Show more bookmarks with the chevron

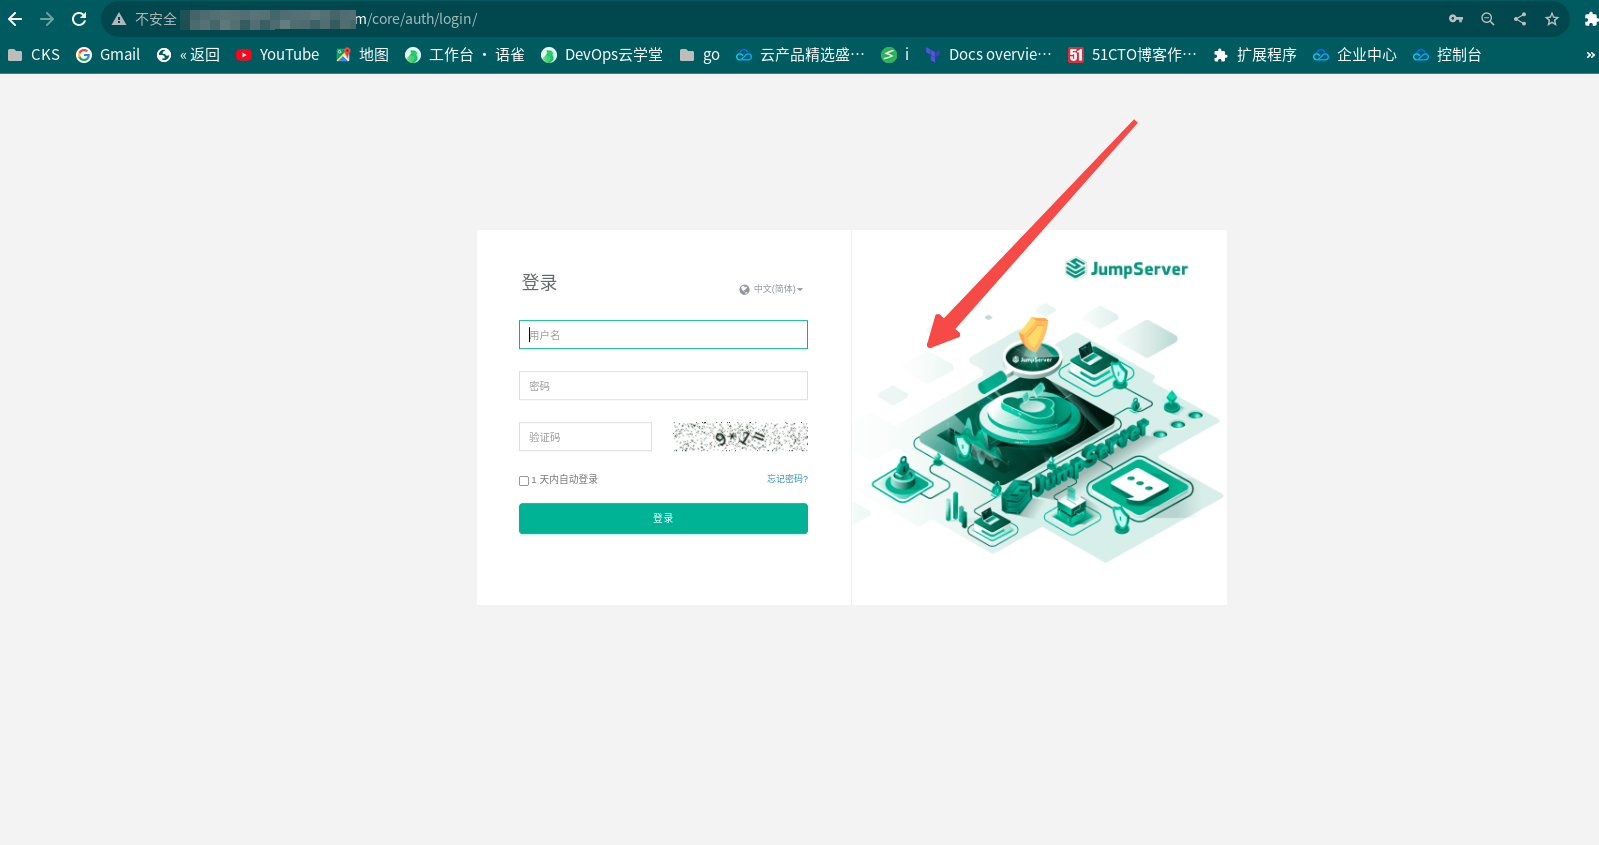[1590, 55]
